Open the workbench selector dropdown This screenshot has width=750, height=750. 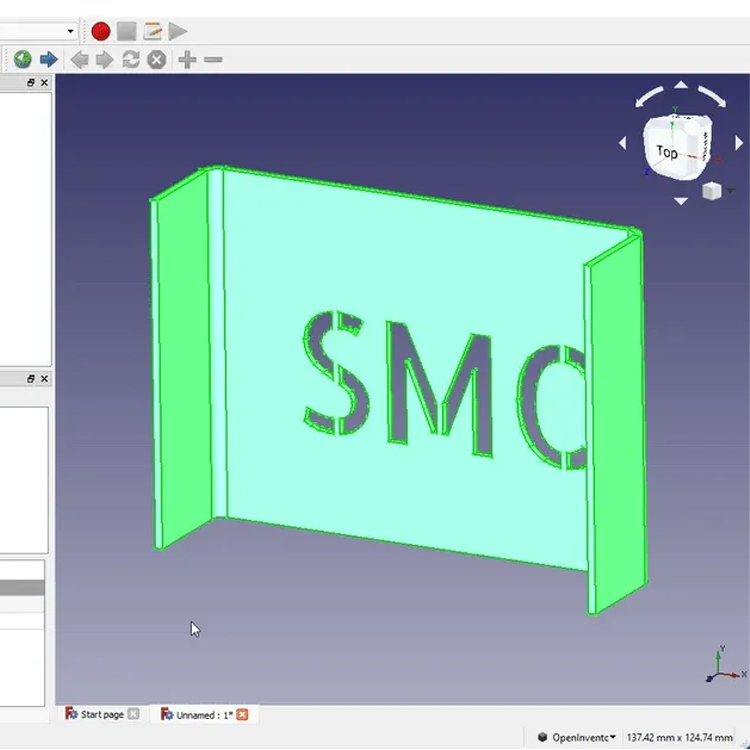[x=70, y=31]
